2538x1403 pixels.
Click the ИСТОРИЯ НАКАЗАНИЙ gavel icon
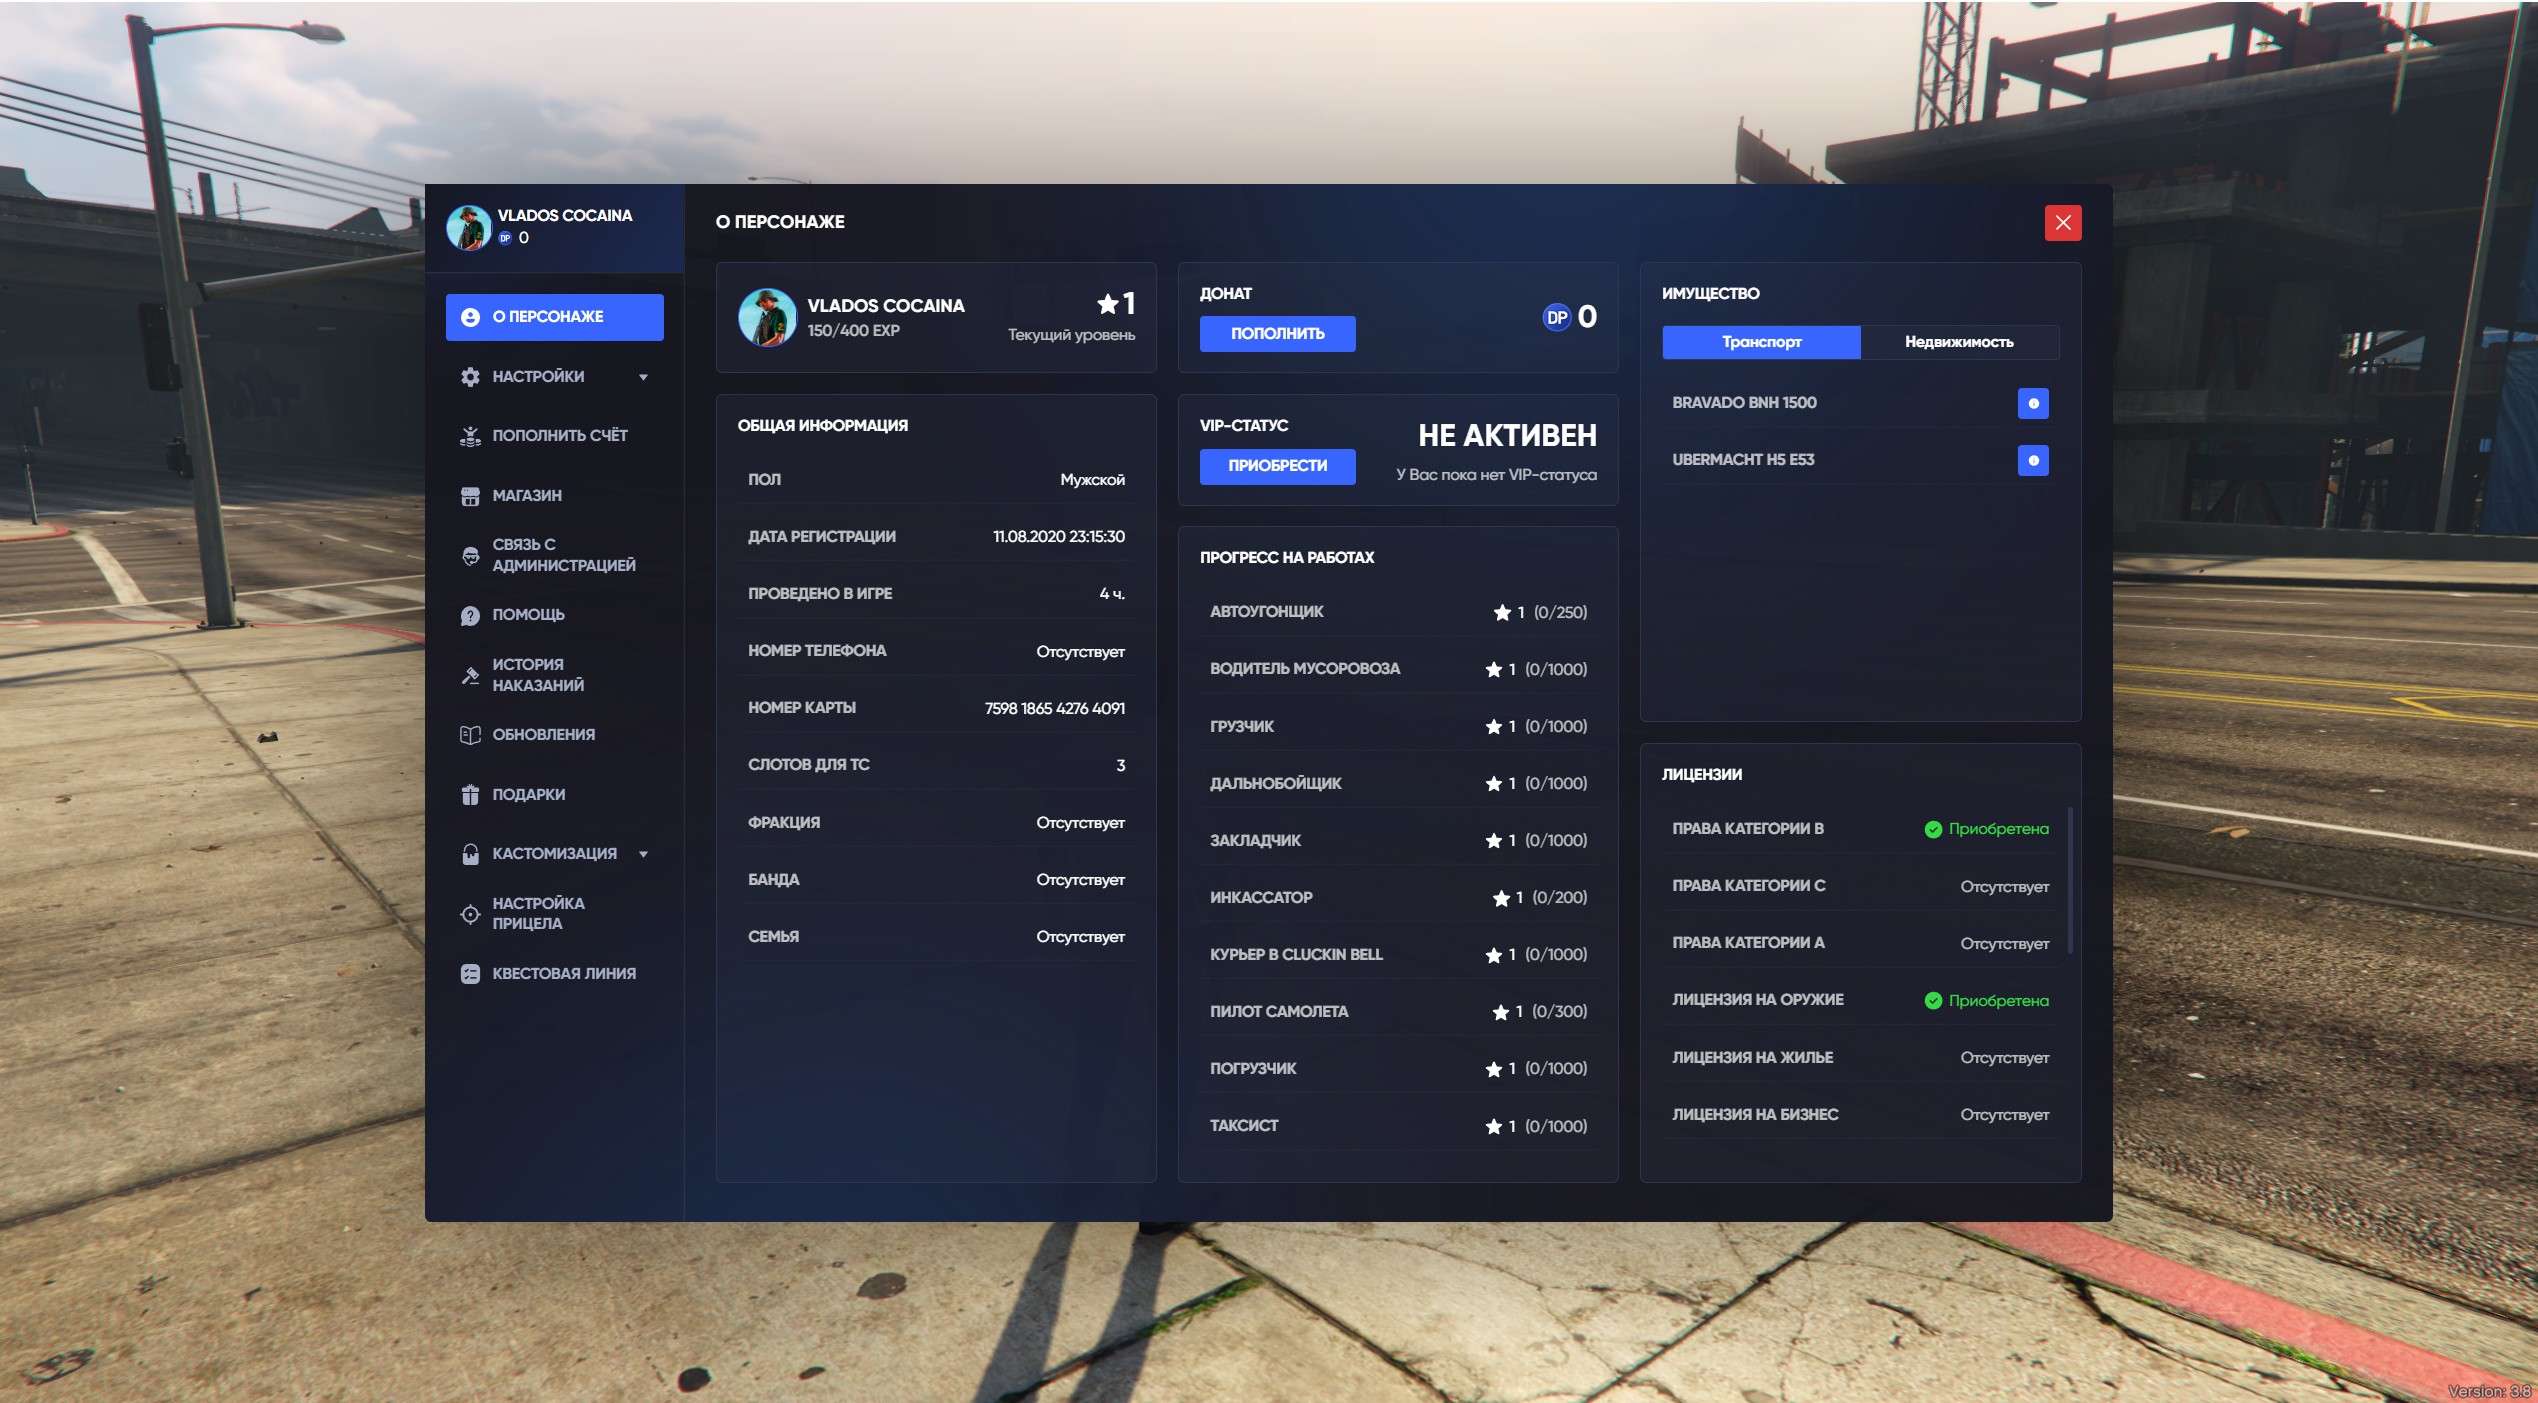pyautogui.click(x=470, y=675)
